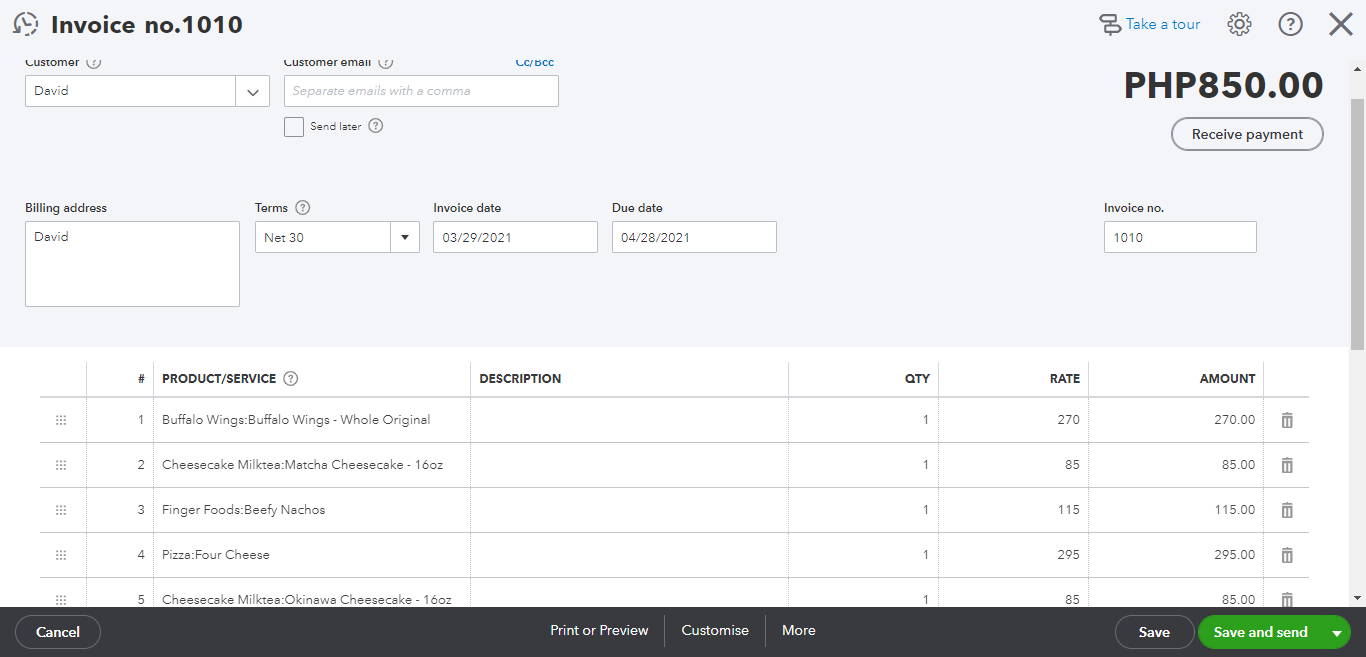Click the Take a tour signpost icon
This screenshot has height=657, width=1366.
(x=1110, y=25)
